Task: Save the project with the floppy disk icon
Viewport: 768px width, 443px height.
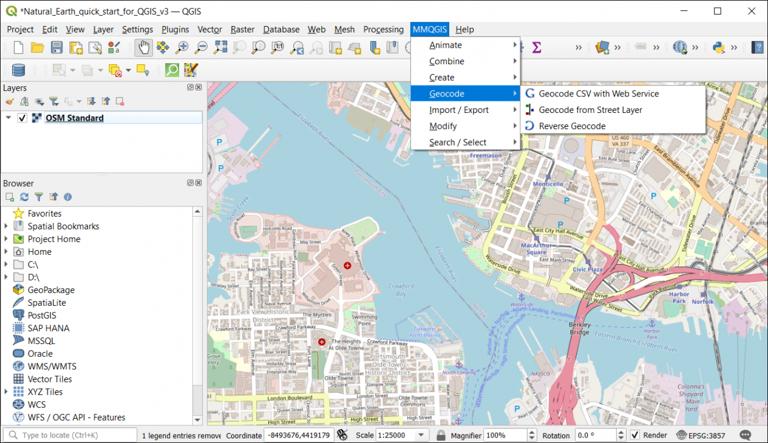Action: (x=56, y=48)
